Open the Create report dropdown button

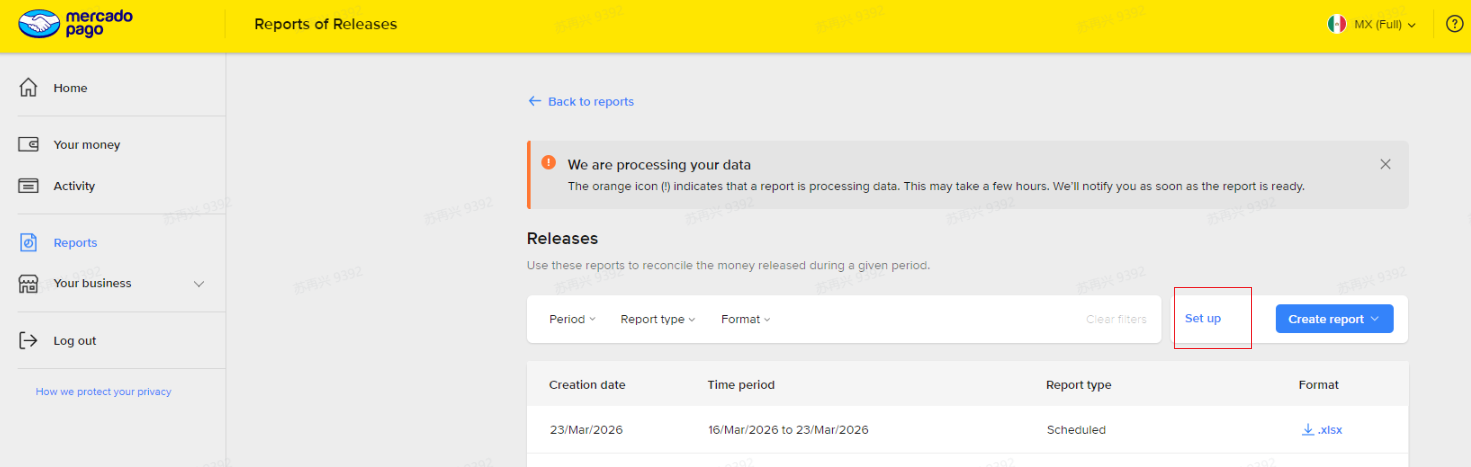point(1334,319)
